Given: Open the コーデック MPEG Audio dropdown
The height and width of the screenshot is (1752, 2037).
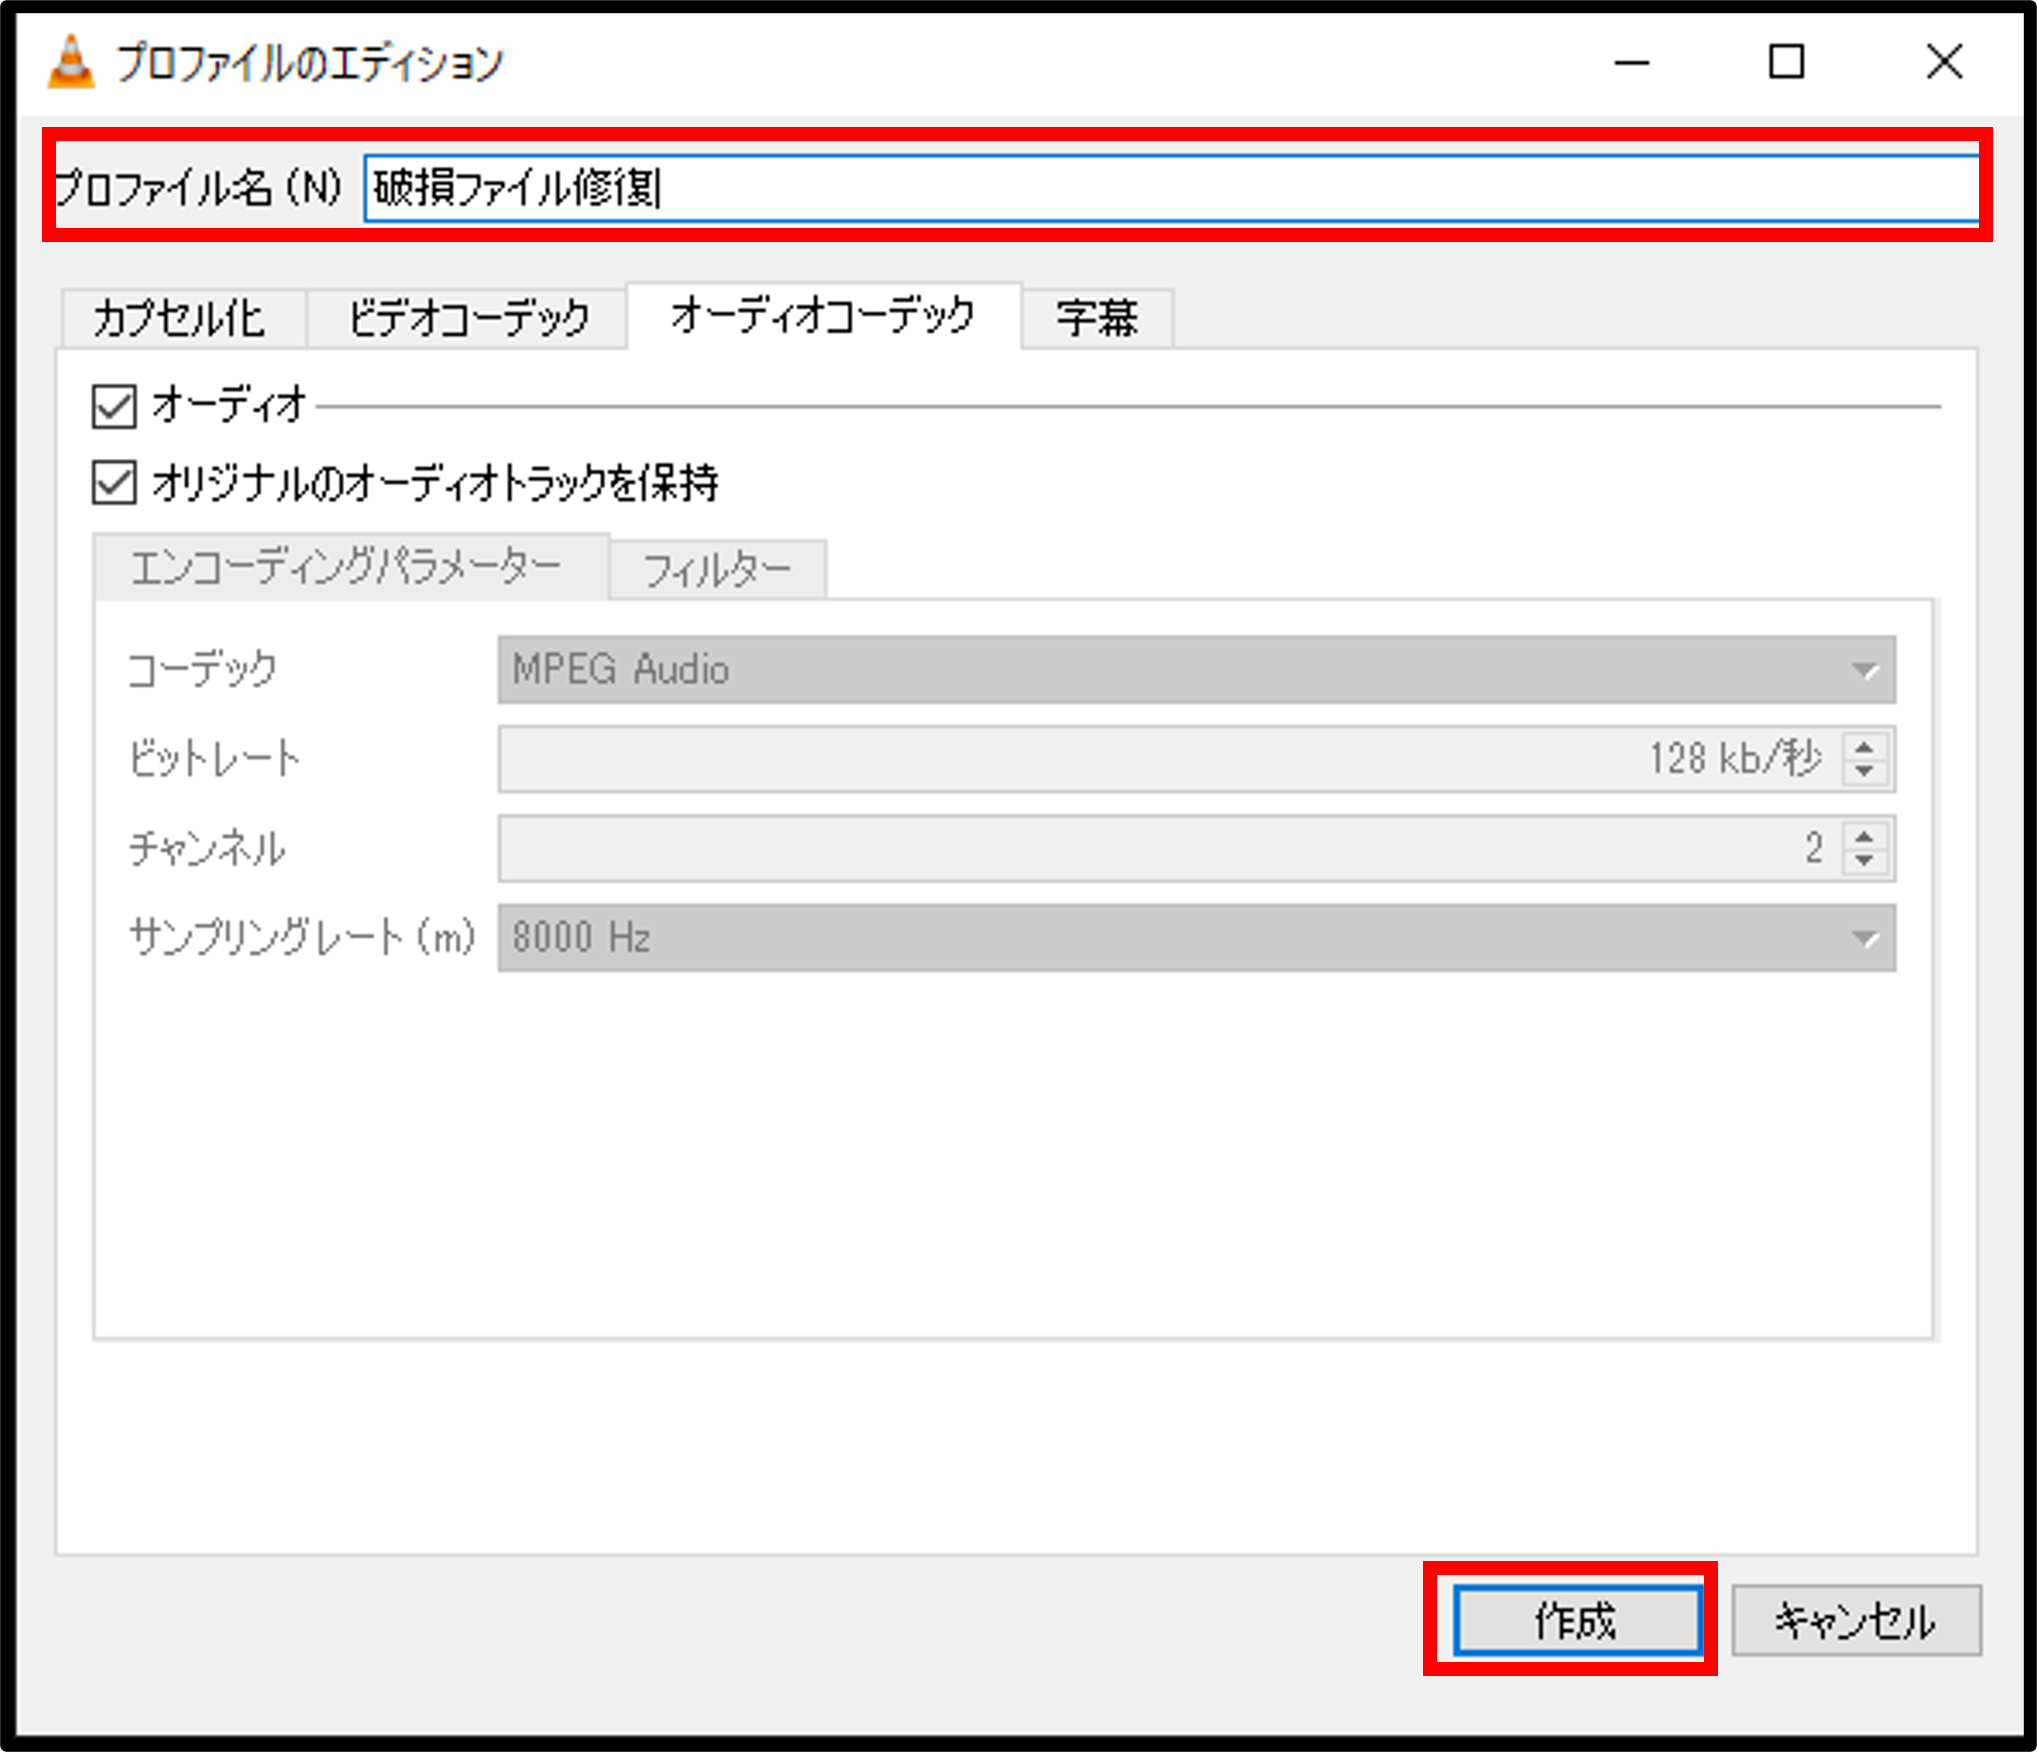Looking at the screenshot, I should coord(1196,669).
